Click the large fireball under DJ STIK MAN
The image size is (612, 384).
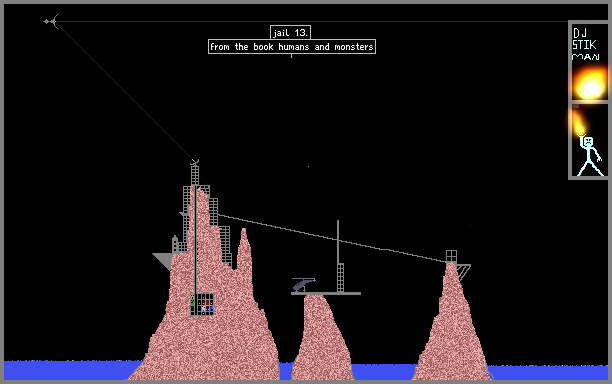coord(590,84)
